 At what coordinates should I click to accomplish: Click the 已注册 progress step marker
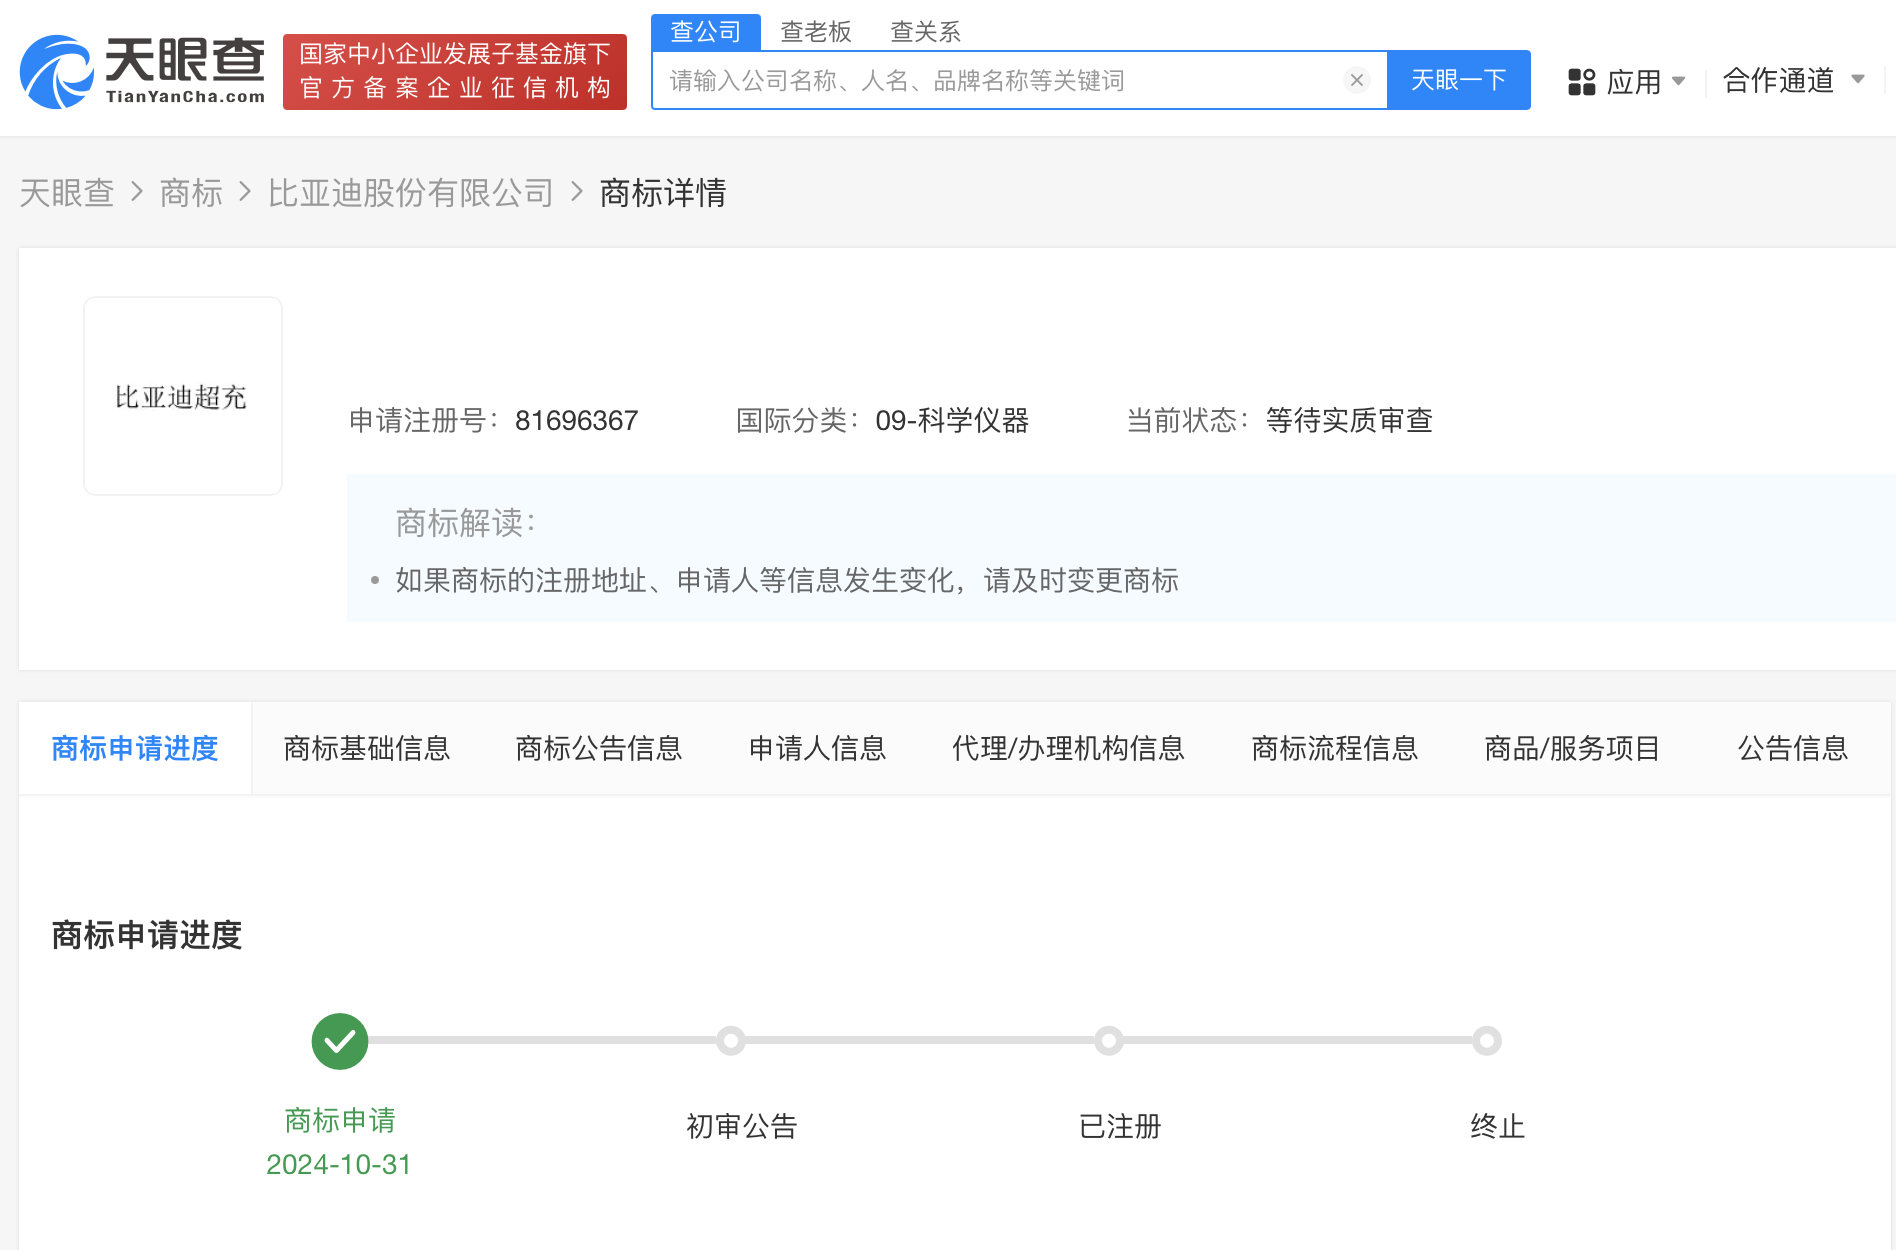(x=1108, y=1041)
